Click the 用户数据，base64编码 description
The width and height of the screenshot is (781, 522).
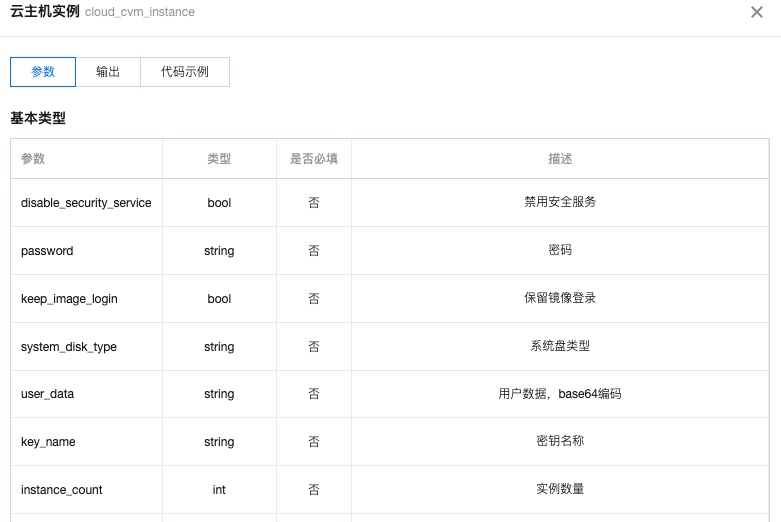560,394
